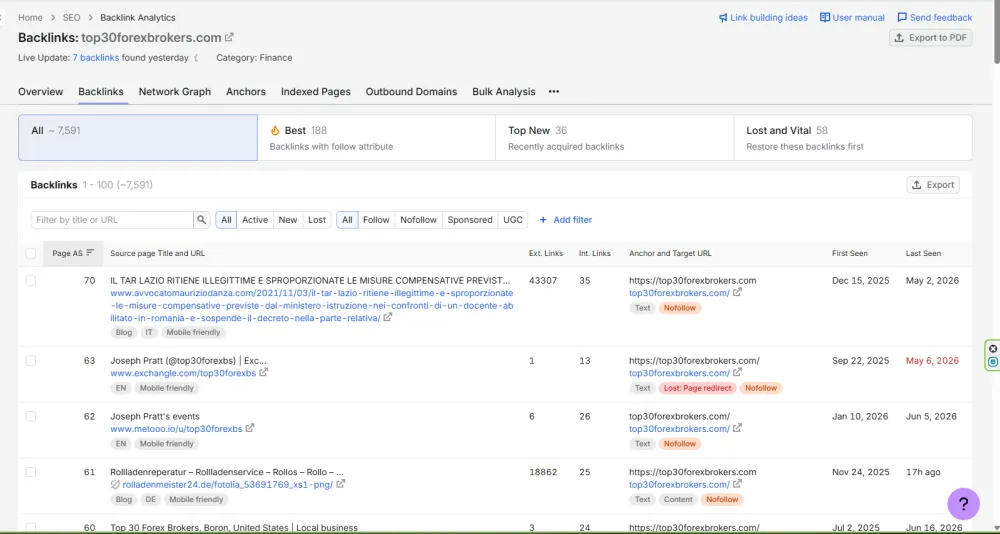Click the plus icon of Add filter
This screenshot has height=534, width=1000.
point(543,219)
